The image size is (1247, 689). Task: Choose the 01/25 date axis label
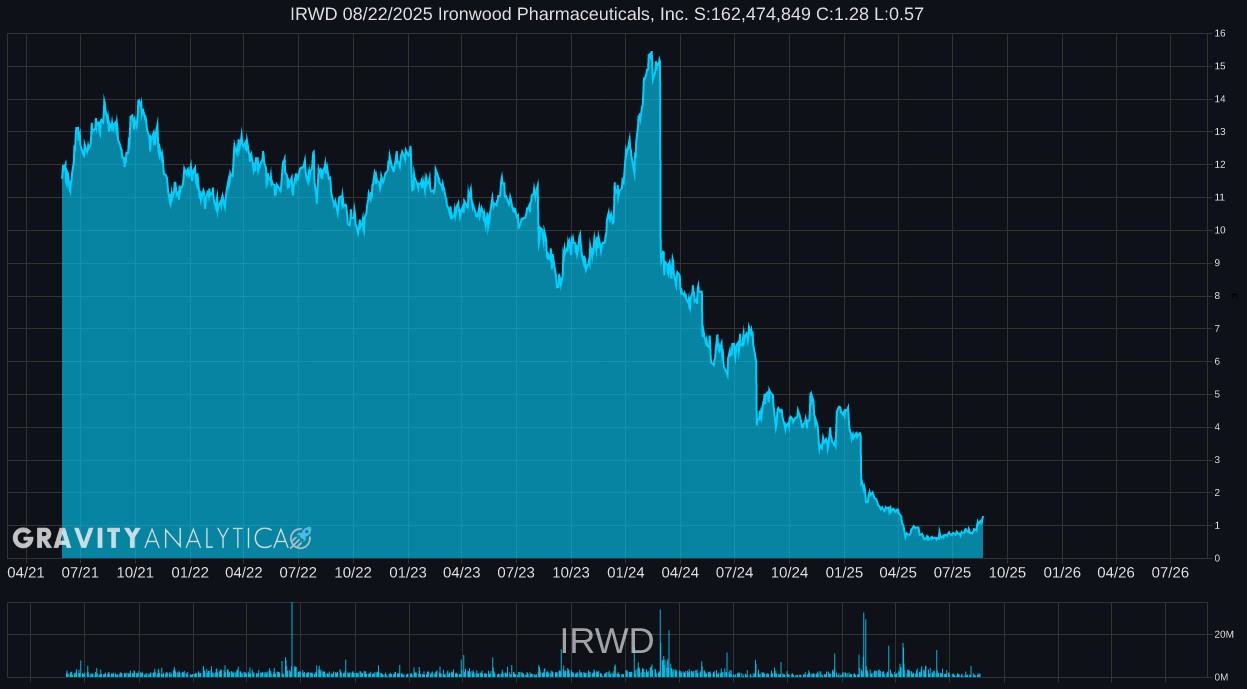click(843, 572)
